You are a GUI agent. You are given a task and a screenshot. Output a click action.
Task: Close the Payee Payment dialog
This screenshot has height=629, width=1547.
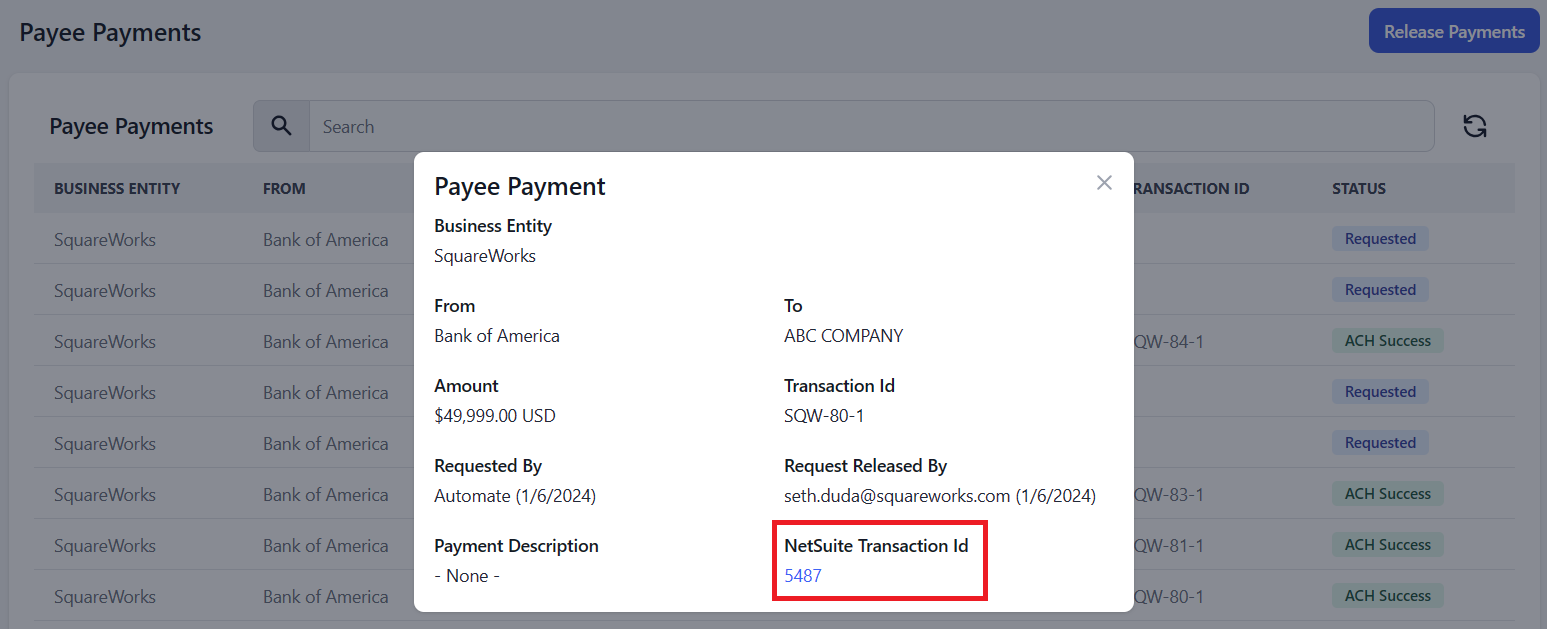coord(1104,182)
